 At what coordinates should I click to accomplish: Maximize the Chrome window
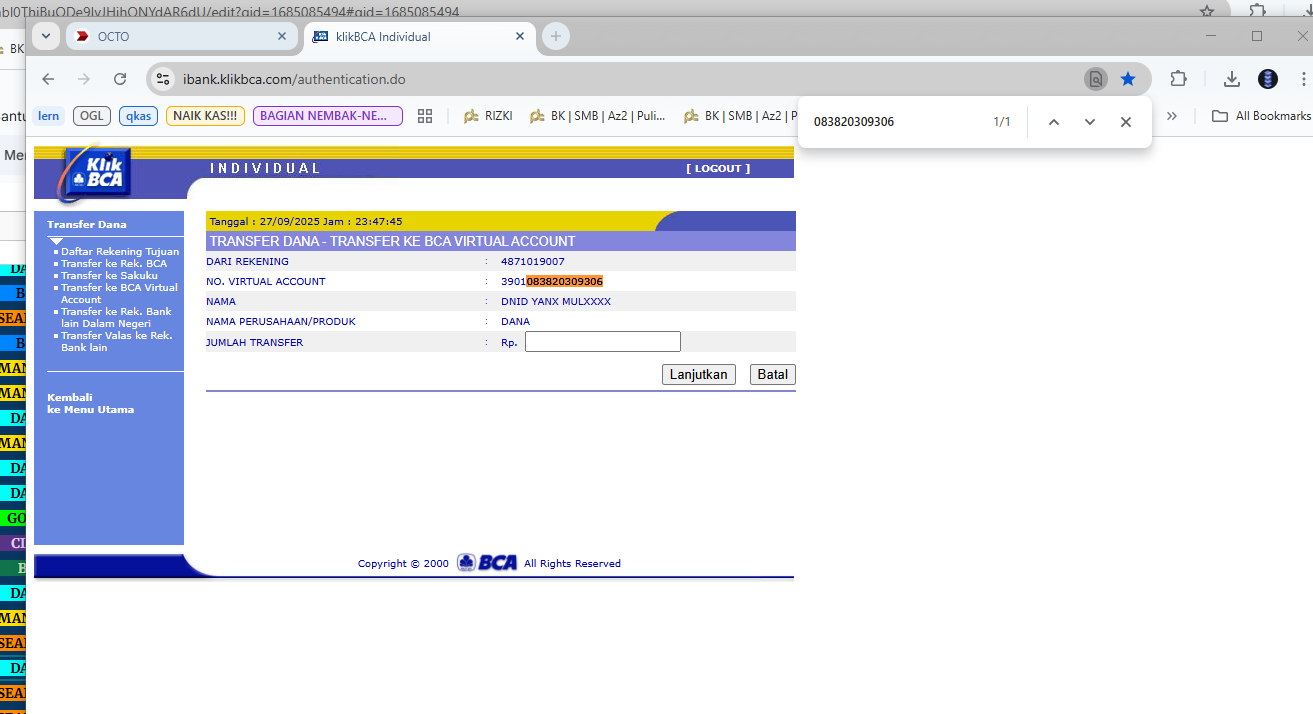point(1257,36)
